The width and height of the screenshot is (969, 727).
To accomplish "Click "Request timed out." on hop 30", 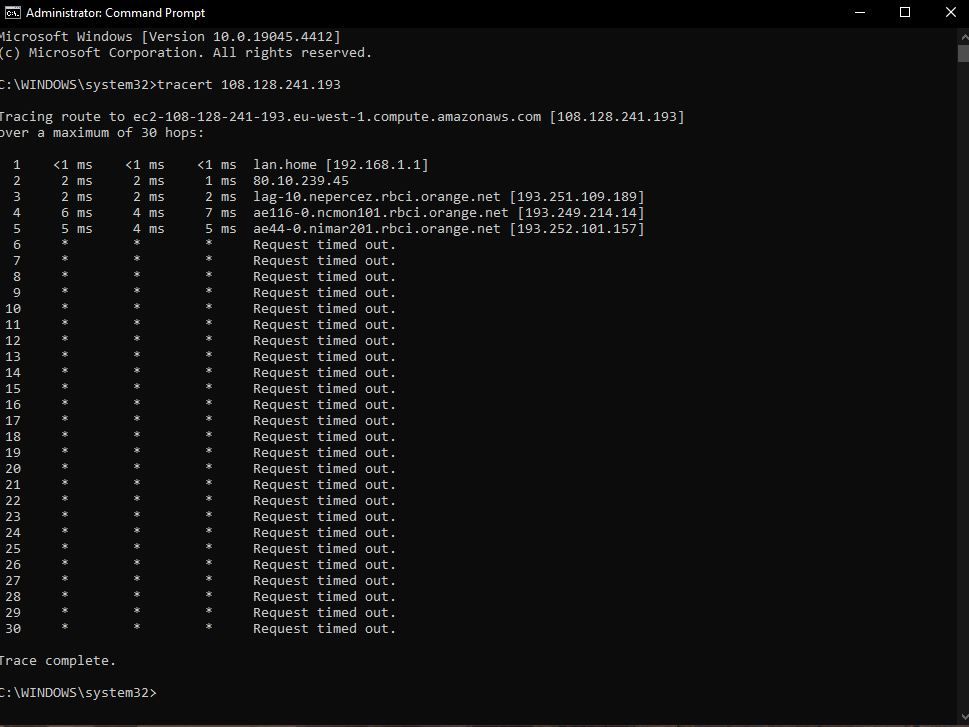I will (324, 629).
